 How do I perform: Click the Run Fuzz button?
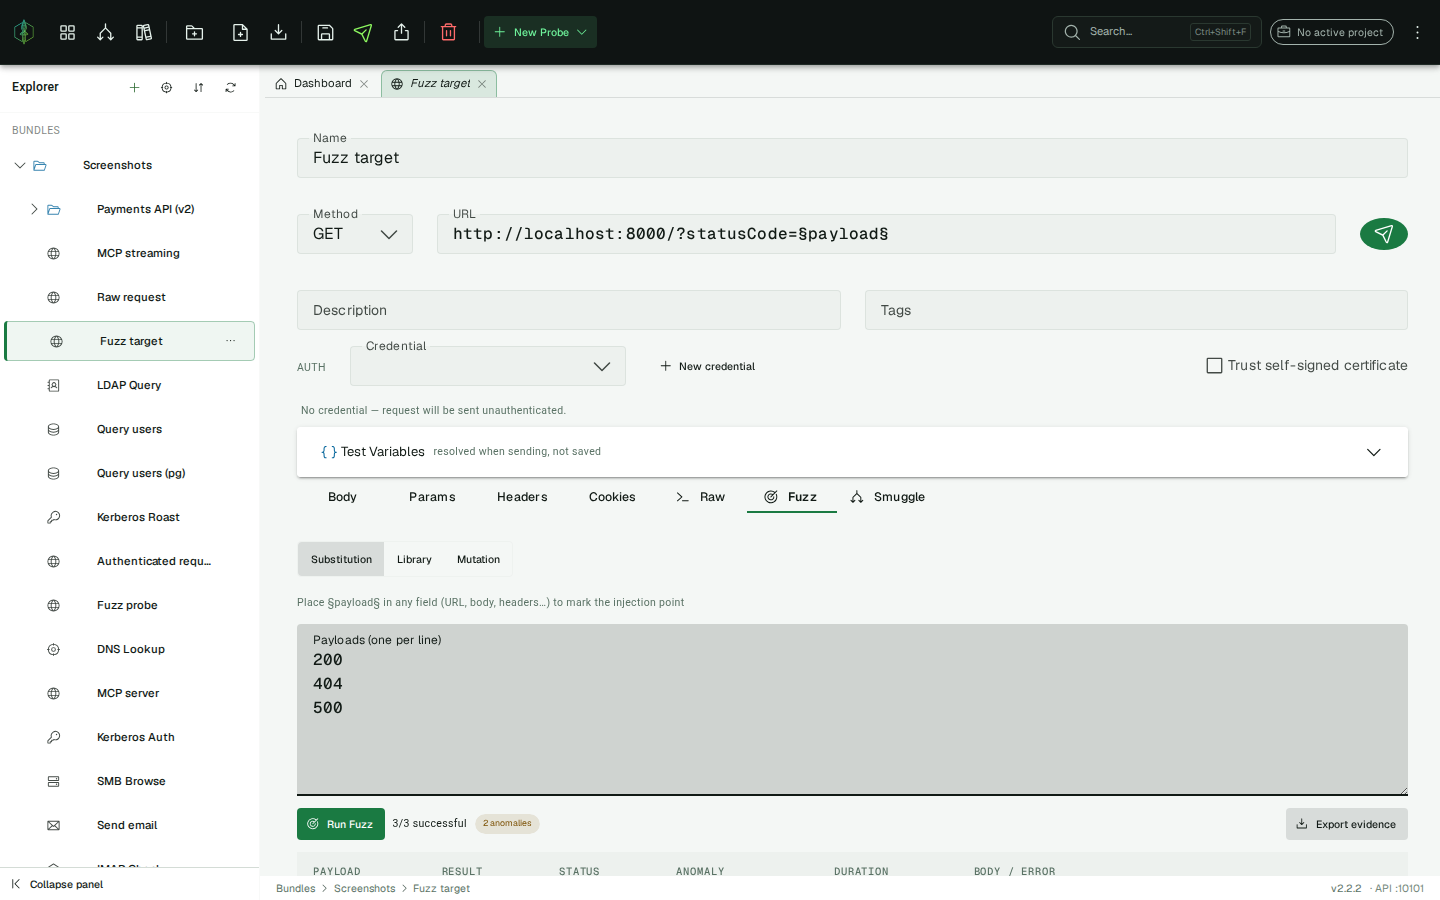coord(341,824)
